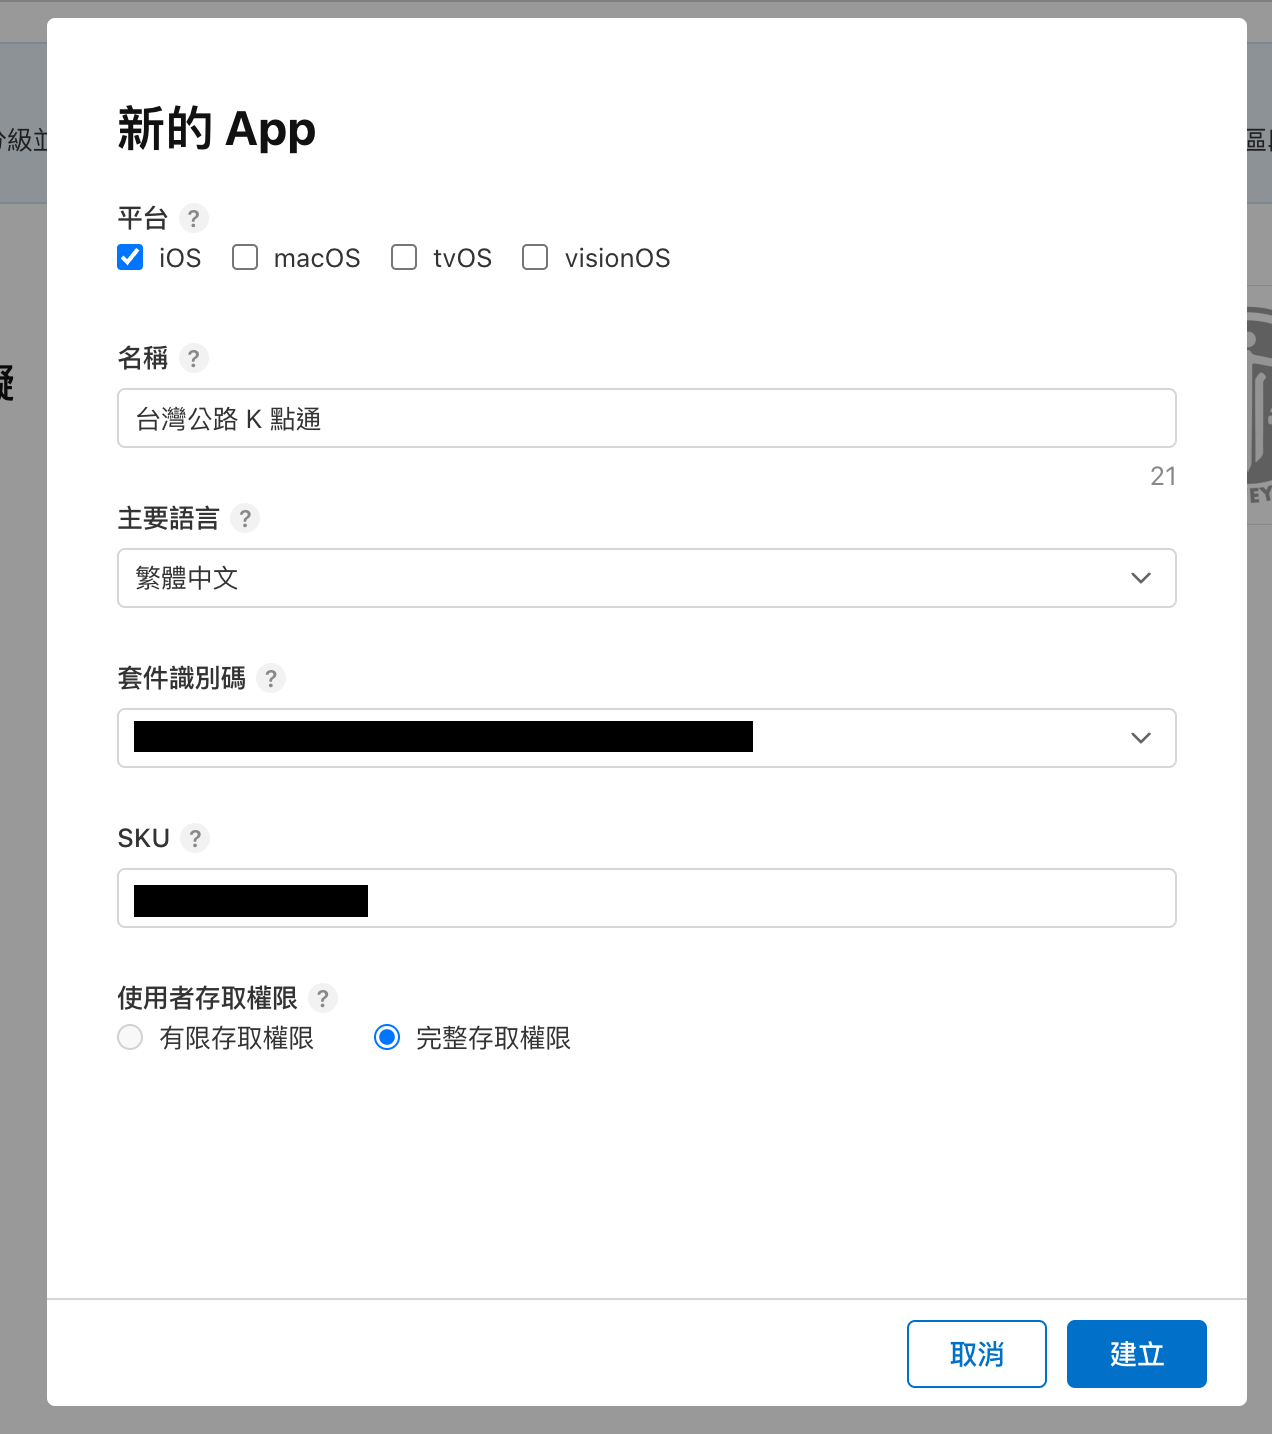
Task: Show help for 主要語言
Action: pyautogui.click(x=245, y=518)
